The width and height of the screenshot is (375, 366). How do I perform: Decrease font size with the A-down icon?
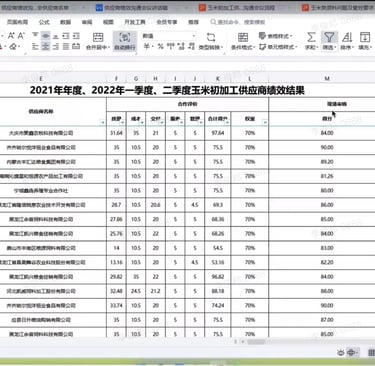21,36
